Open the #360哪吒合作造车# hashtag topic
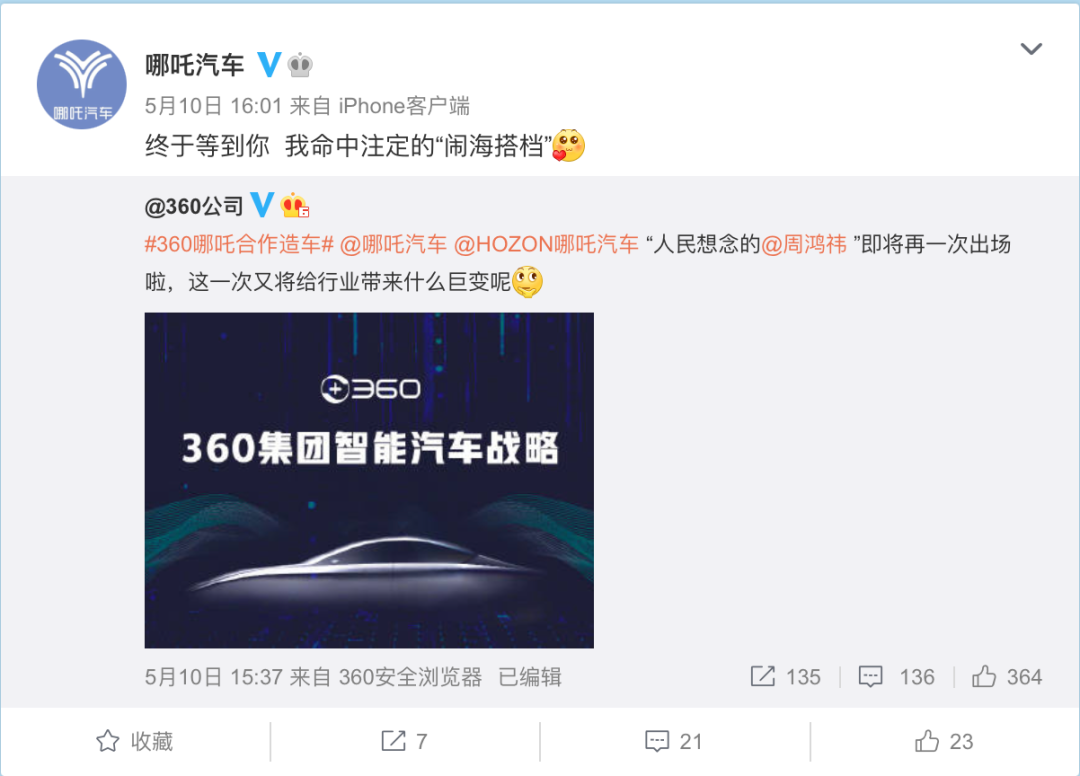This screenshot has height=776, width=1080. point(239,244)
